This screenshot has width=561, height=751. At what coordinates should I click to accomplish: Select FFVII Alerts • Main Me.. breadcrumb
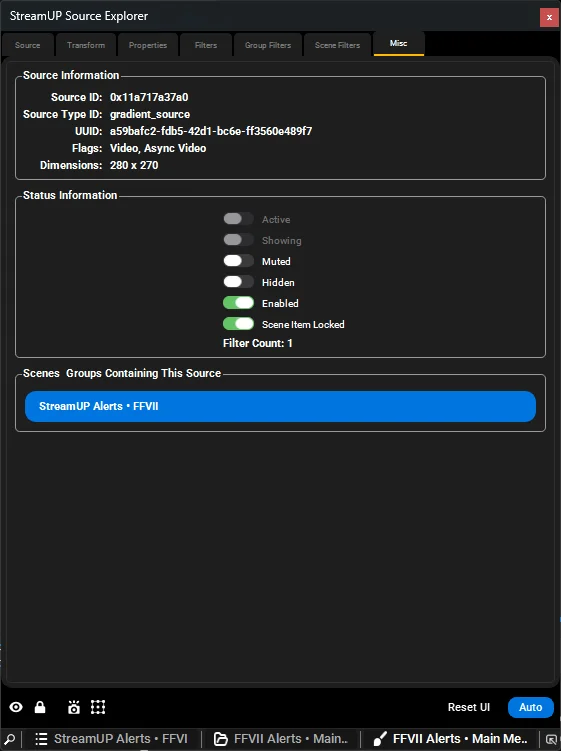click(460, 739)
